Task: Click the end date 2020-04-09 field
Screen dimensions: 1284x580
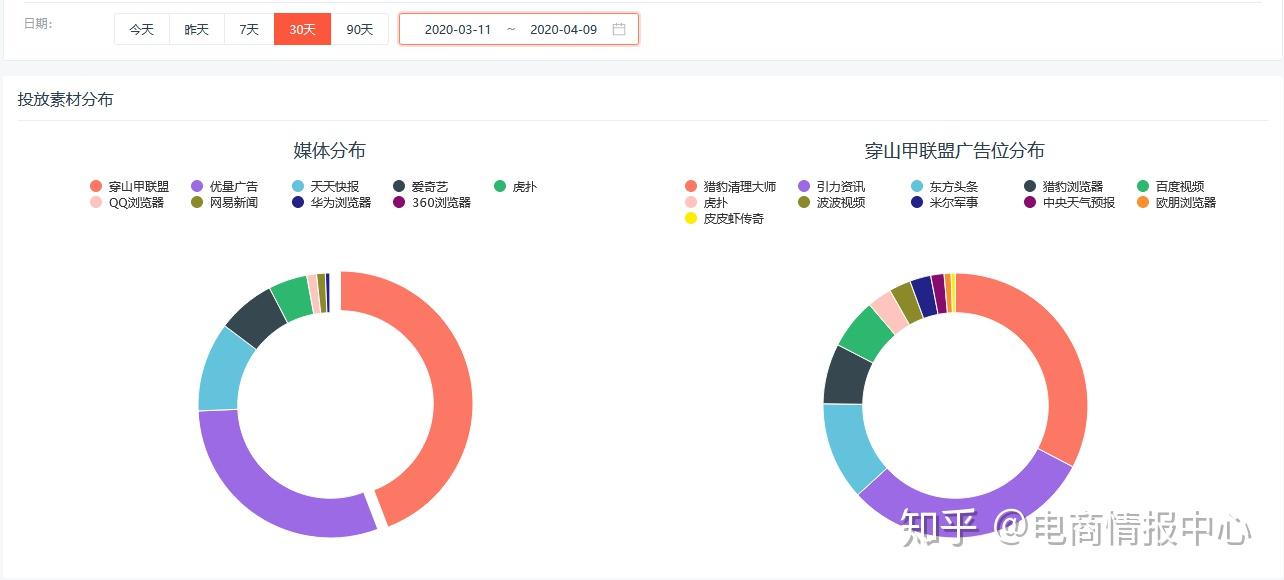Action: pyautogui.click(x=563, y=29)
